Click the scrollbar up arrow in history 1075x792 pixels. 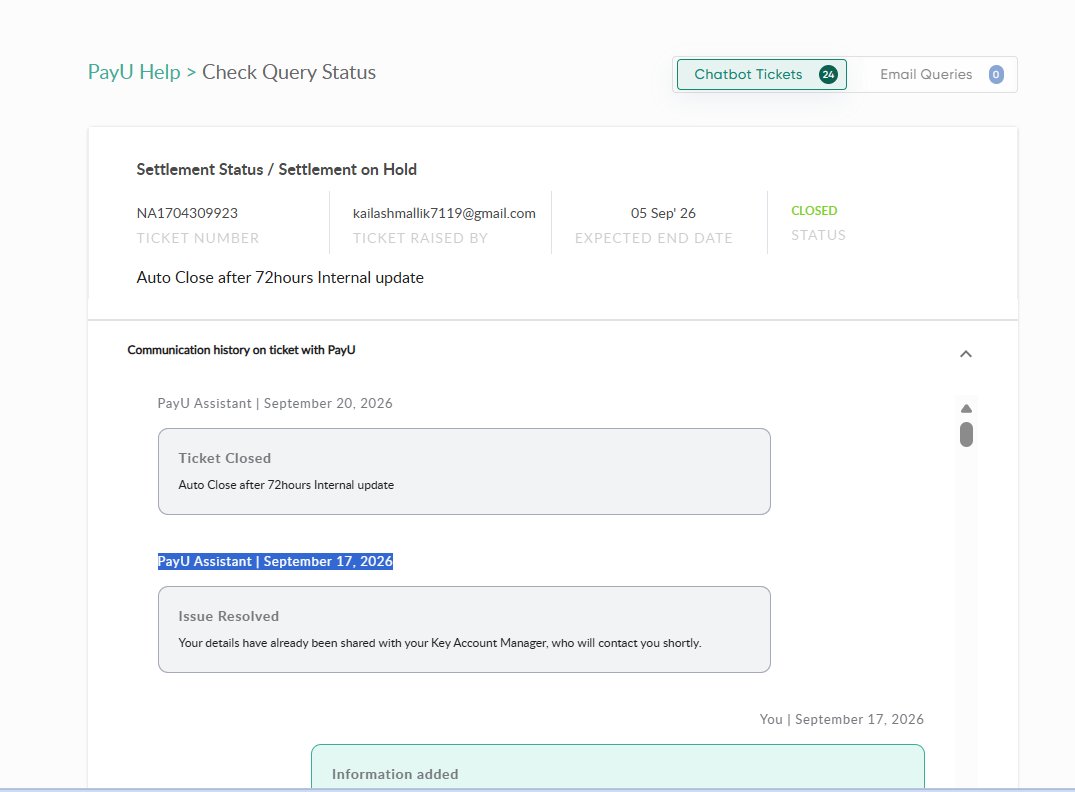[967, 409]
